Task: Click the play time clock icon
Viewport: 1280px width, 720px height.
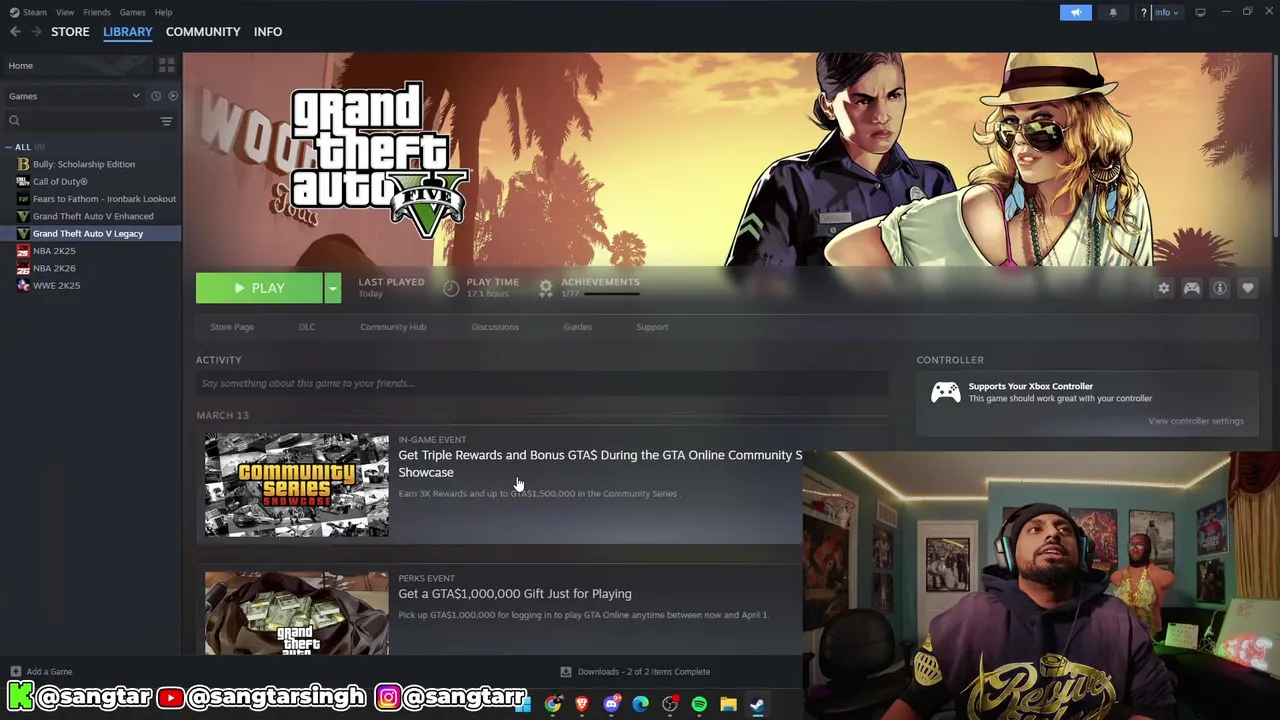Action: tap(451, 288)
